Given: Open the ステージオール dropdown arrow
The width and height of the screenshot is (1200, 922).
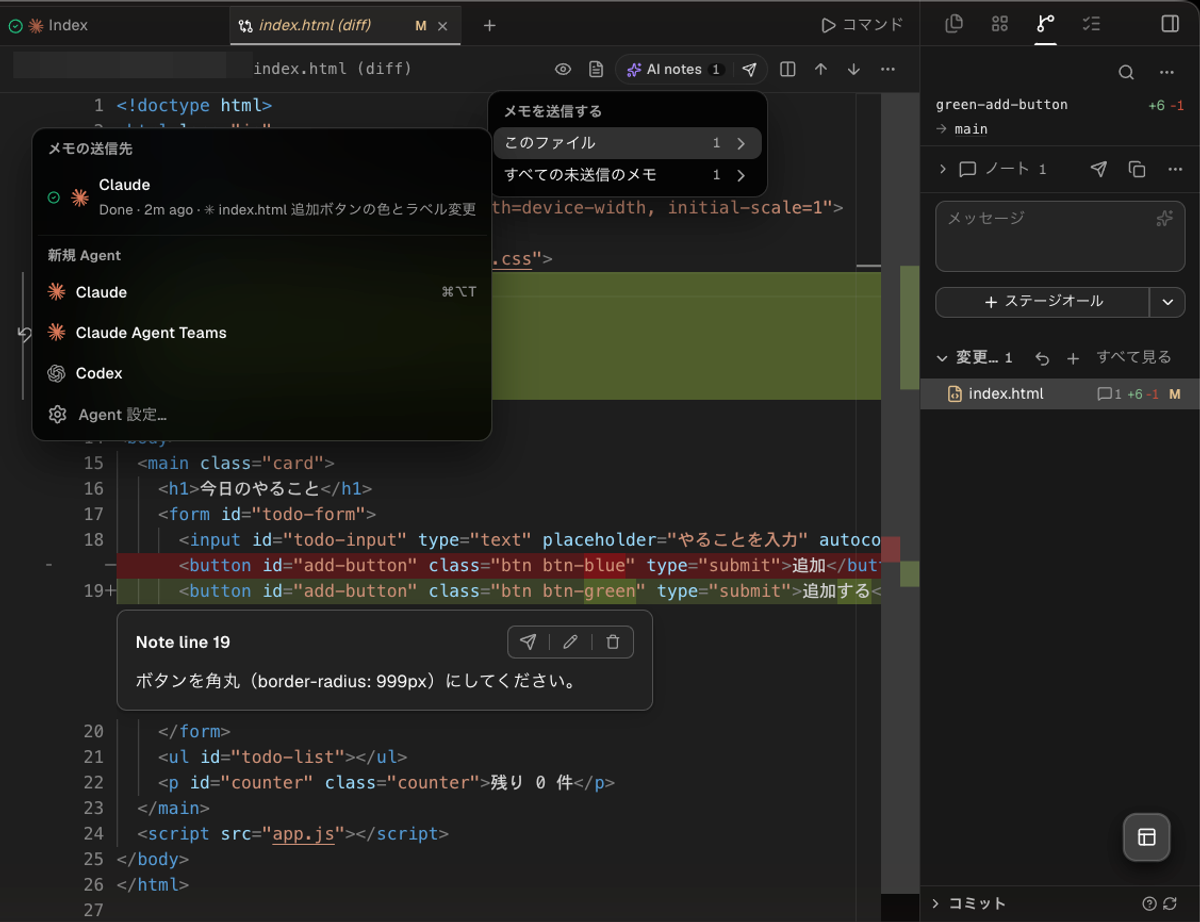Looking at the screenshot, I should click(1167, 301).
